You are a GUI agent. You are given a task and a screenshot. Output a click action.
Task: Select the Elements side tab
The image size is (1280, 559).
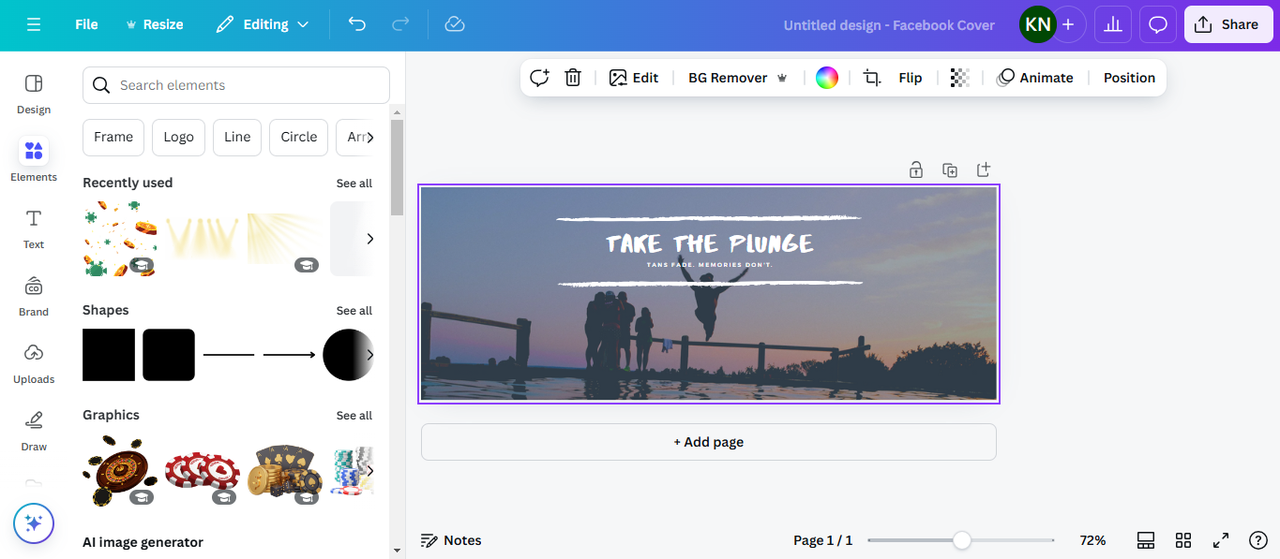click(x=34, y=160)
